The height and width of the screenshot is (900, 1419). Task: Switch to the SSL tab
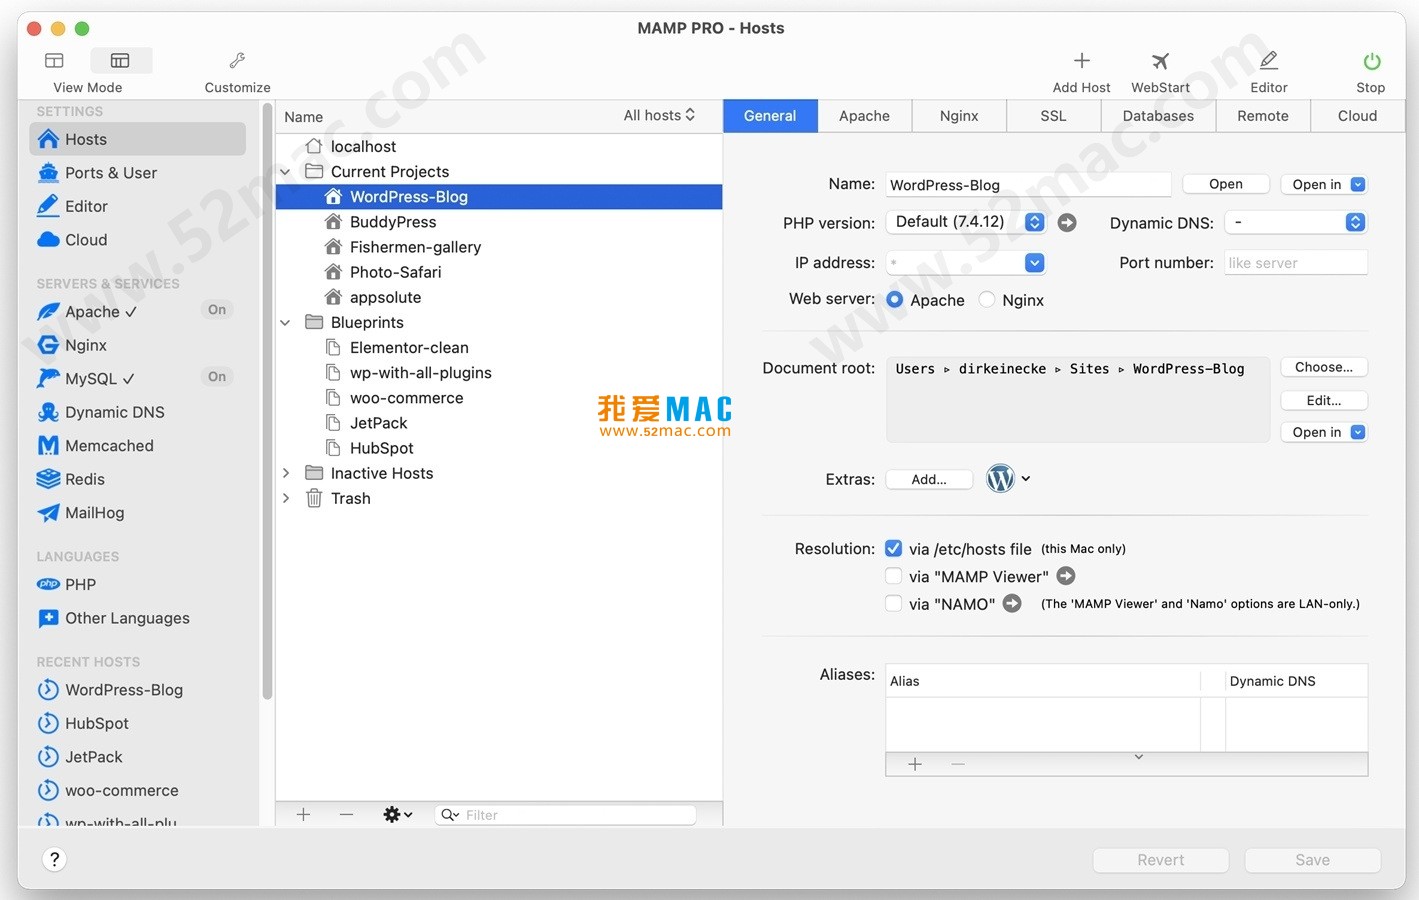(x=1053, y=116)
